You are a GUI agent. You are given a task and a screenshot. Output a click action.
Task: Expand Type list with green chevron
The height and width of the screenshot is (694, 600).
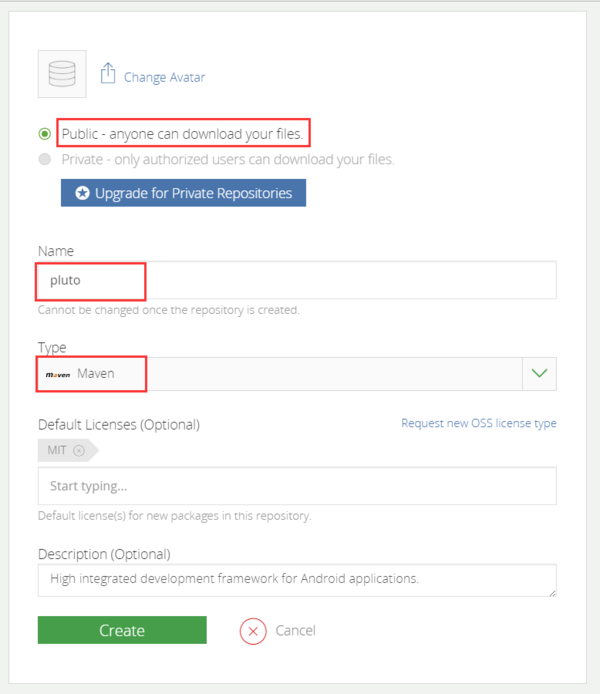pyautogui.click(x=540, y=374)
